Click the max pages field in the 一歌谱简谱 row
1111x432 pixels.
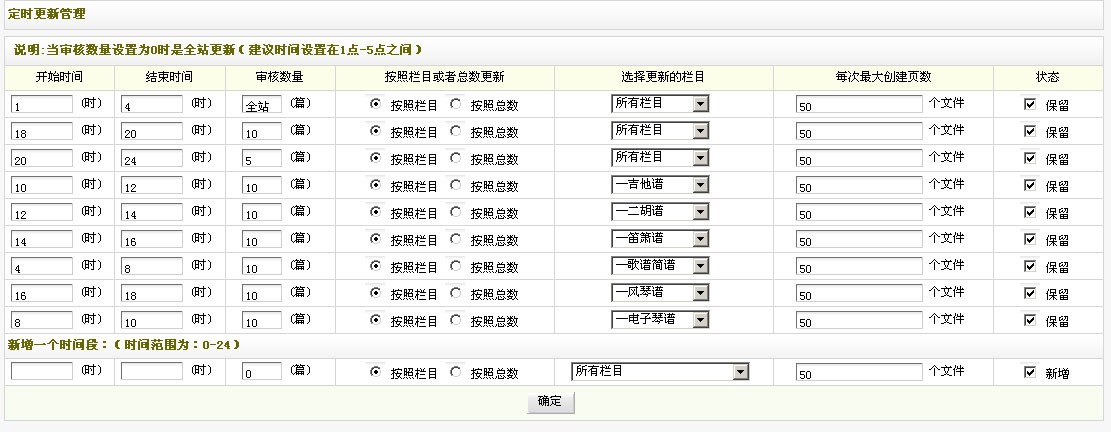point(859,266)
